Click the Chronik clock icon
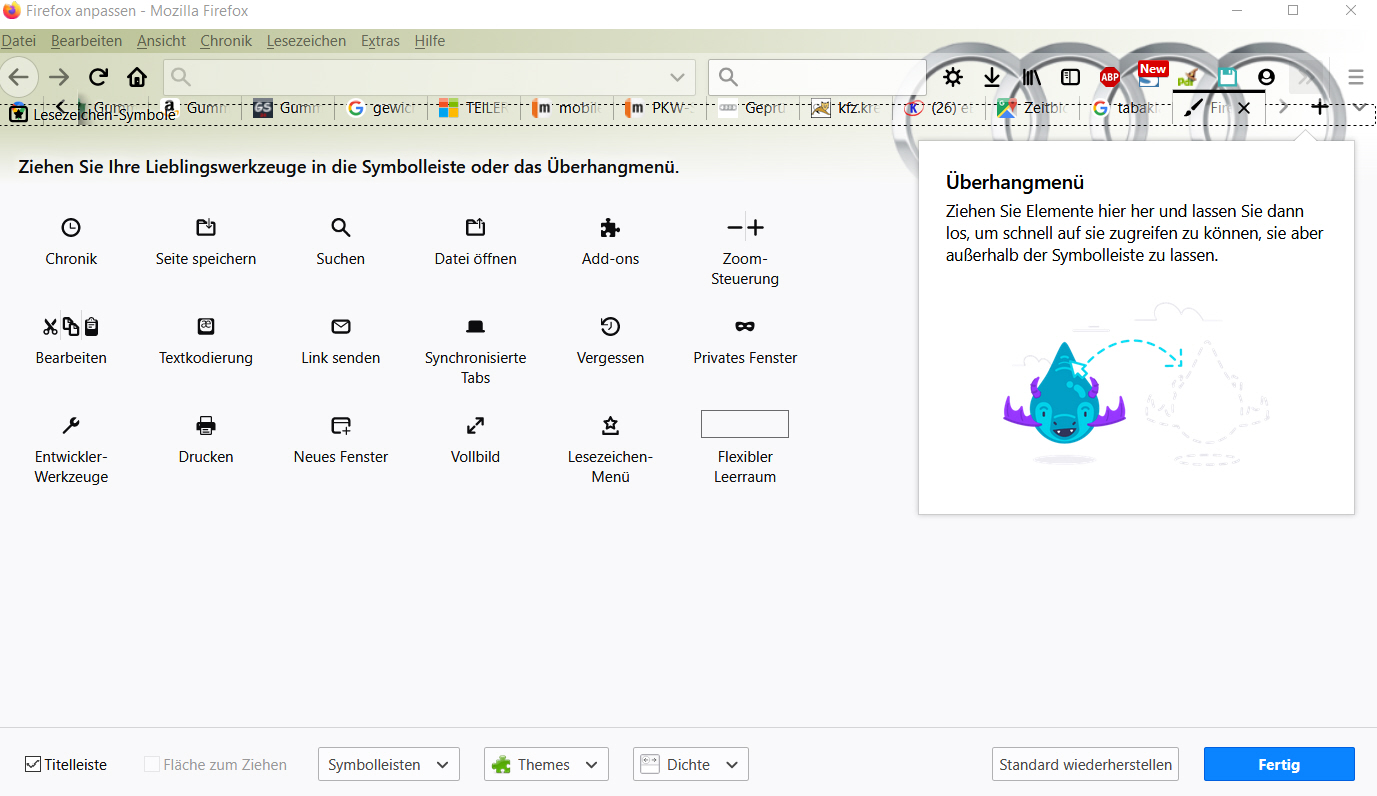1377x796 pixels. pyautogui.click(x=71, y=227)
